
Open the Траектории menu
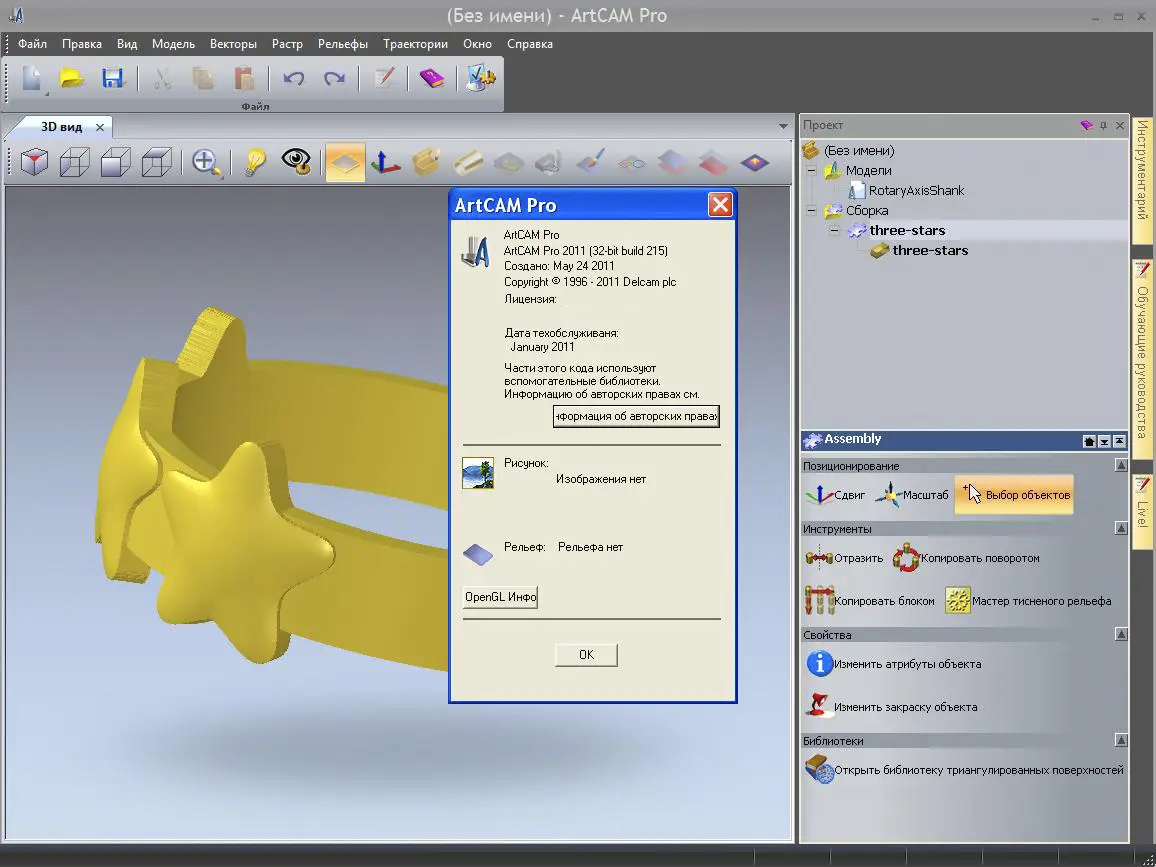(x=415, y=43)
